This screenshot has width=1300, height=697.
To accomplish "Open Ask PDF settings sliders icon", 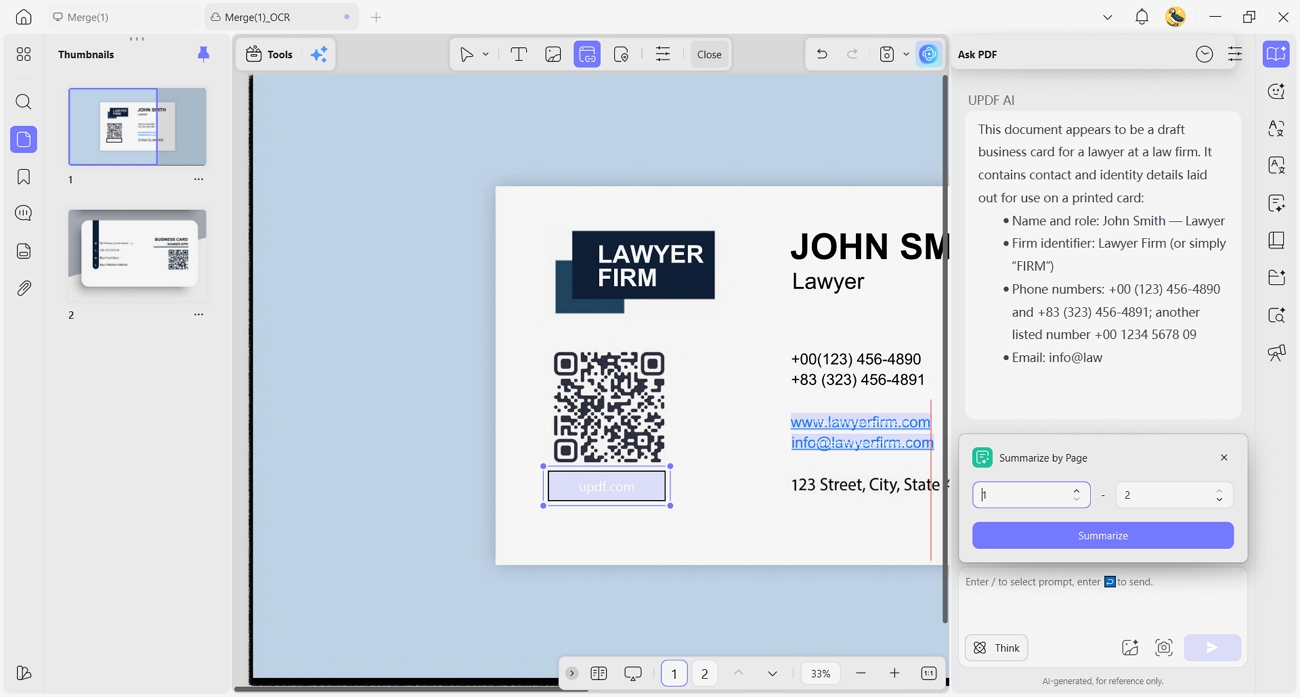I will 1235,55.
